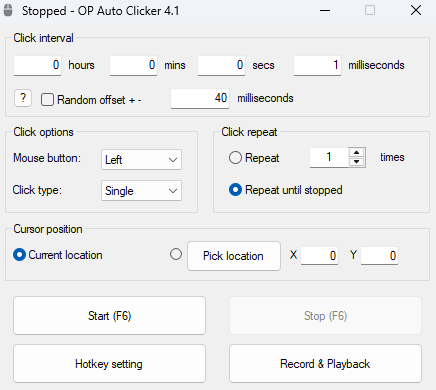The width and height of the screenshot is (436, 390).
Task: Select the radio button beside Pick location
Action: tap(176, 254)
